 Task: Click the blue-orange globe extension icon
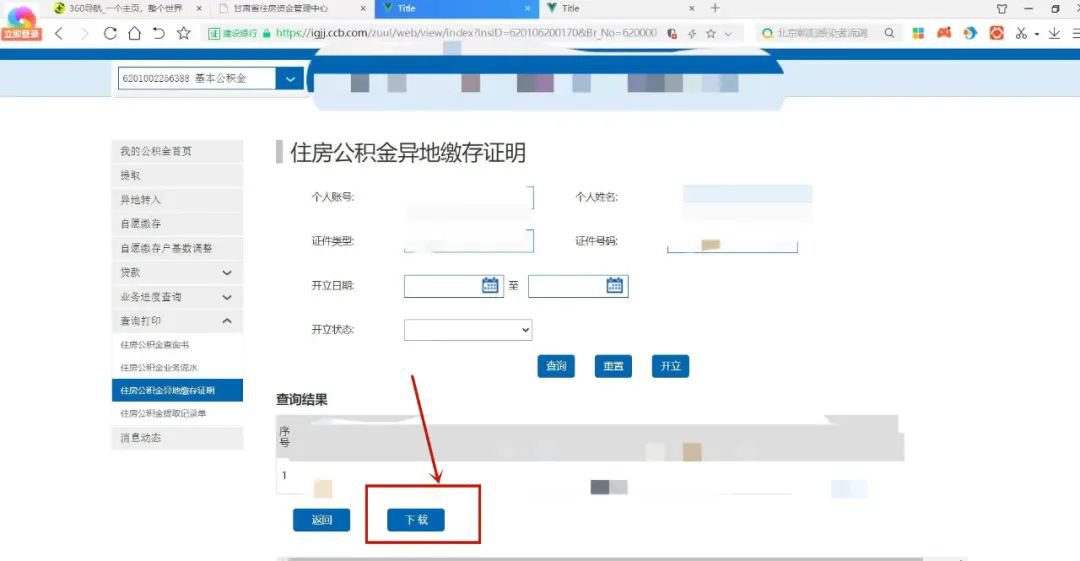[970, 32]
